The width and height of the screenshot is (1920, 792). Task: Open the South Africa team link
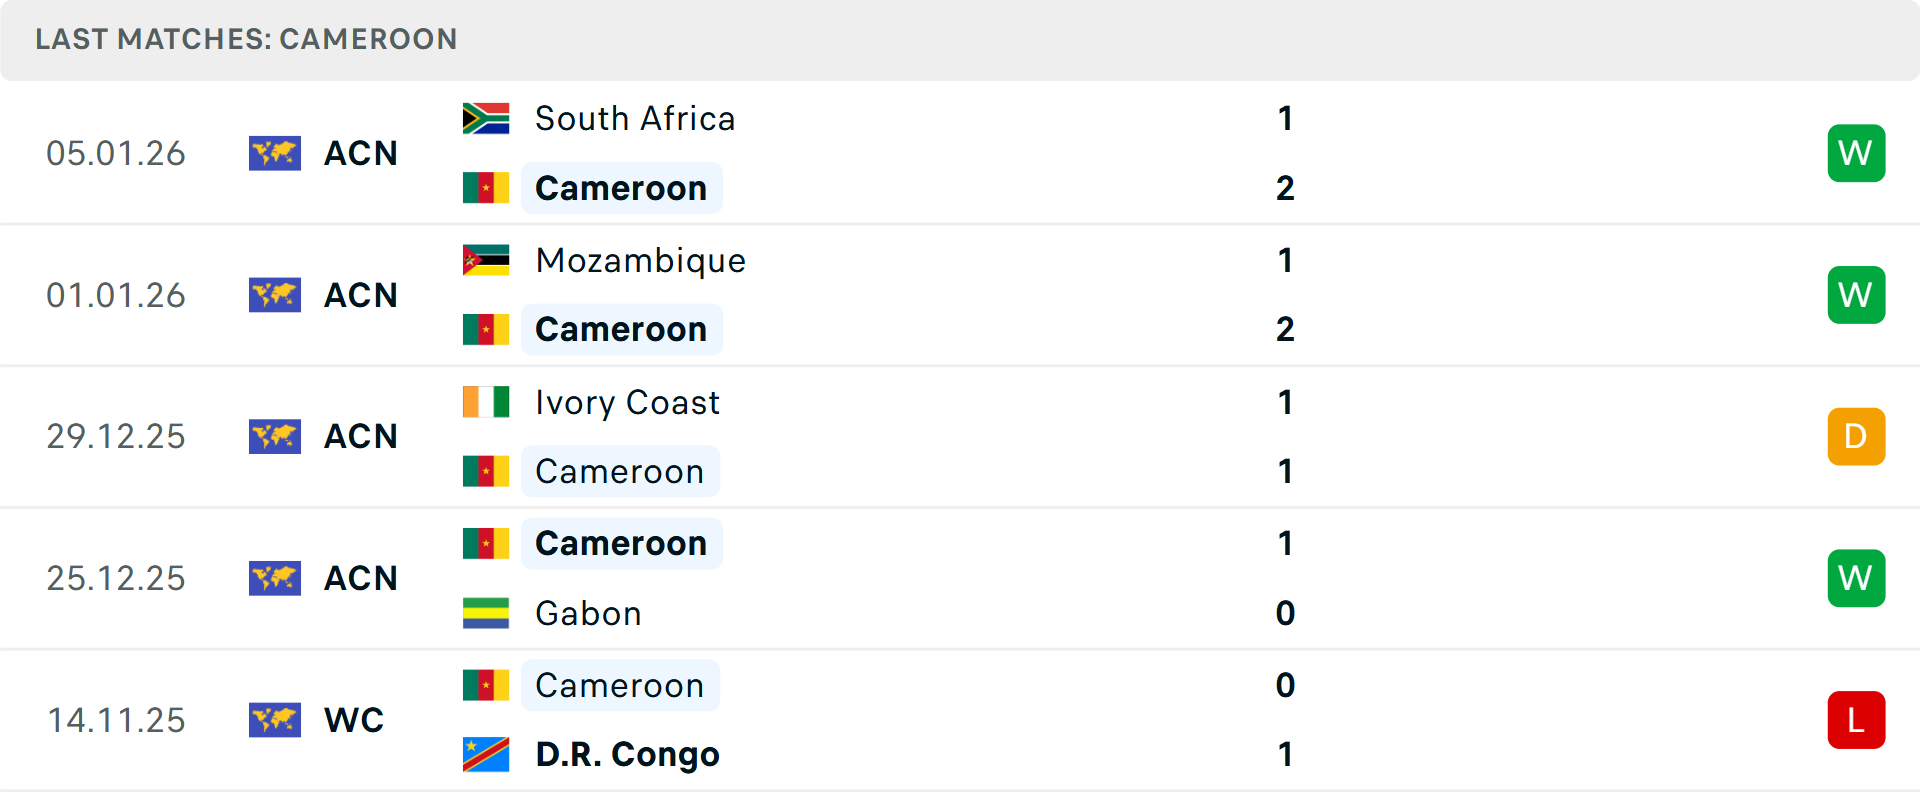[635, 119]
